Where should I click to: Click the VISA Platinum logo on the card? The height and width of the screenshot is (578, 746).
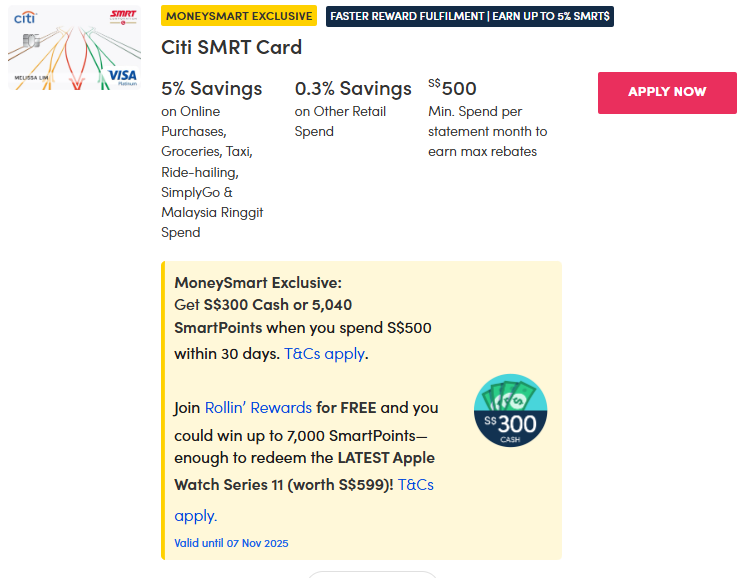pos(122,76)
